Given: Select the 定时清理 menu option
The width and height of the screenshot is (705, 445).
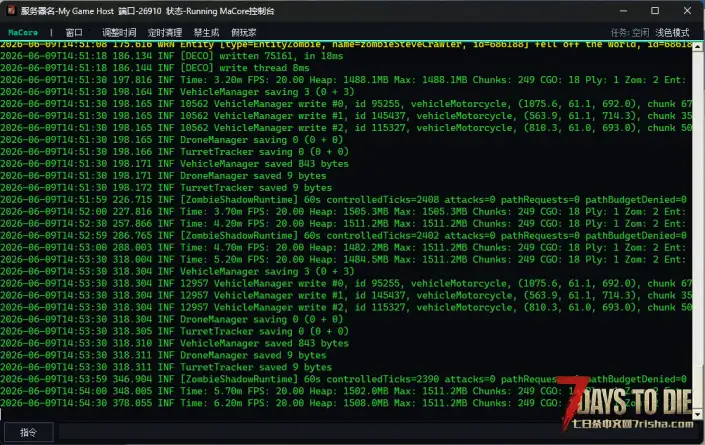Looking at the screenshot, I should pos(165,32).
